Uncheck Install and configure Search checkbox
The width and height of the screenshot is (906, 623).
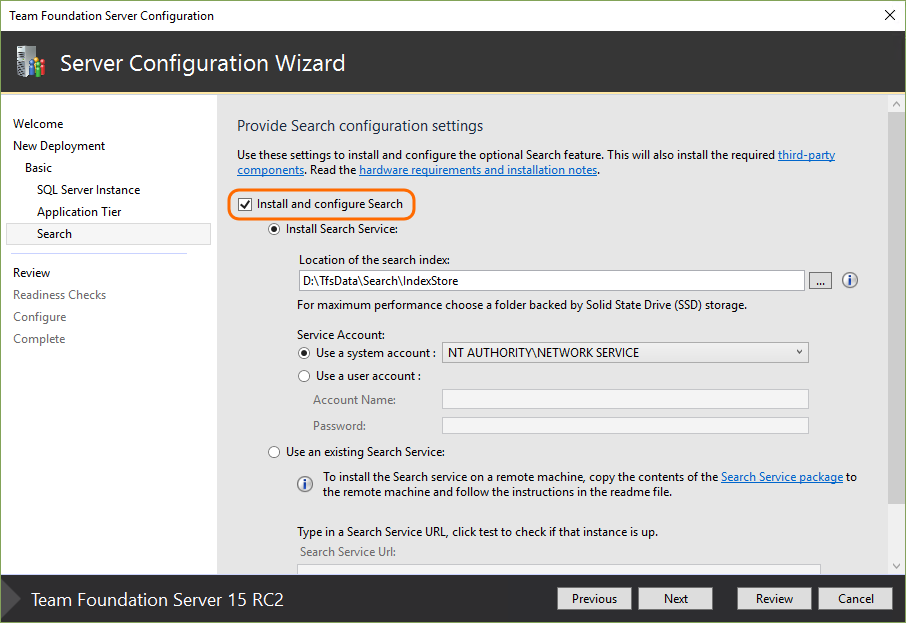pos(245,204)
